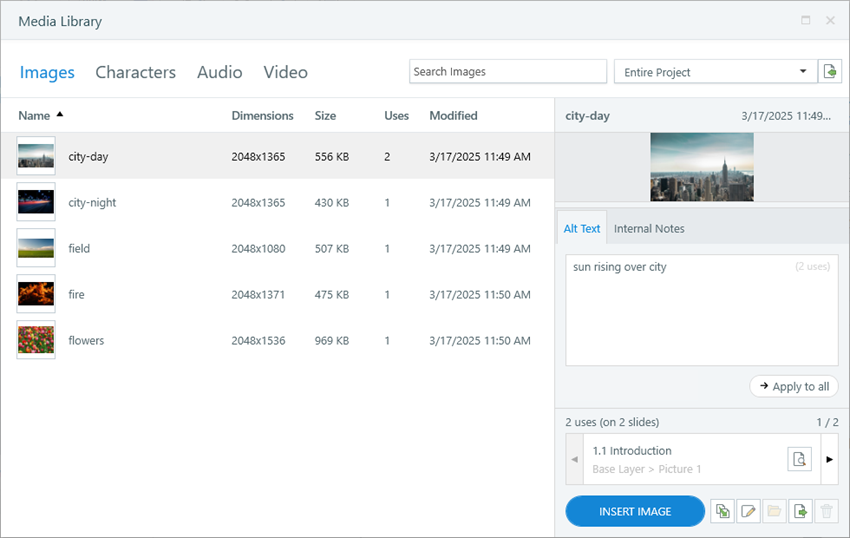Open the Entire Project dropdown
Image resolution: width=850 pixels, height=538 pixels.
714,72
